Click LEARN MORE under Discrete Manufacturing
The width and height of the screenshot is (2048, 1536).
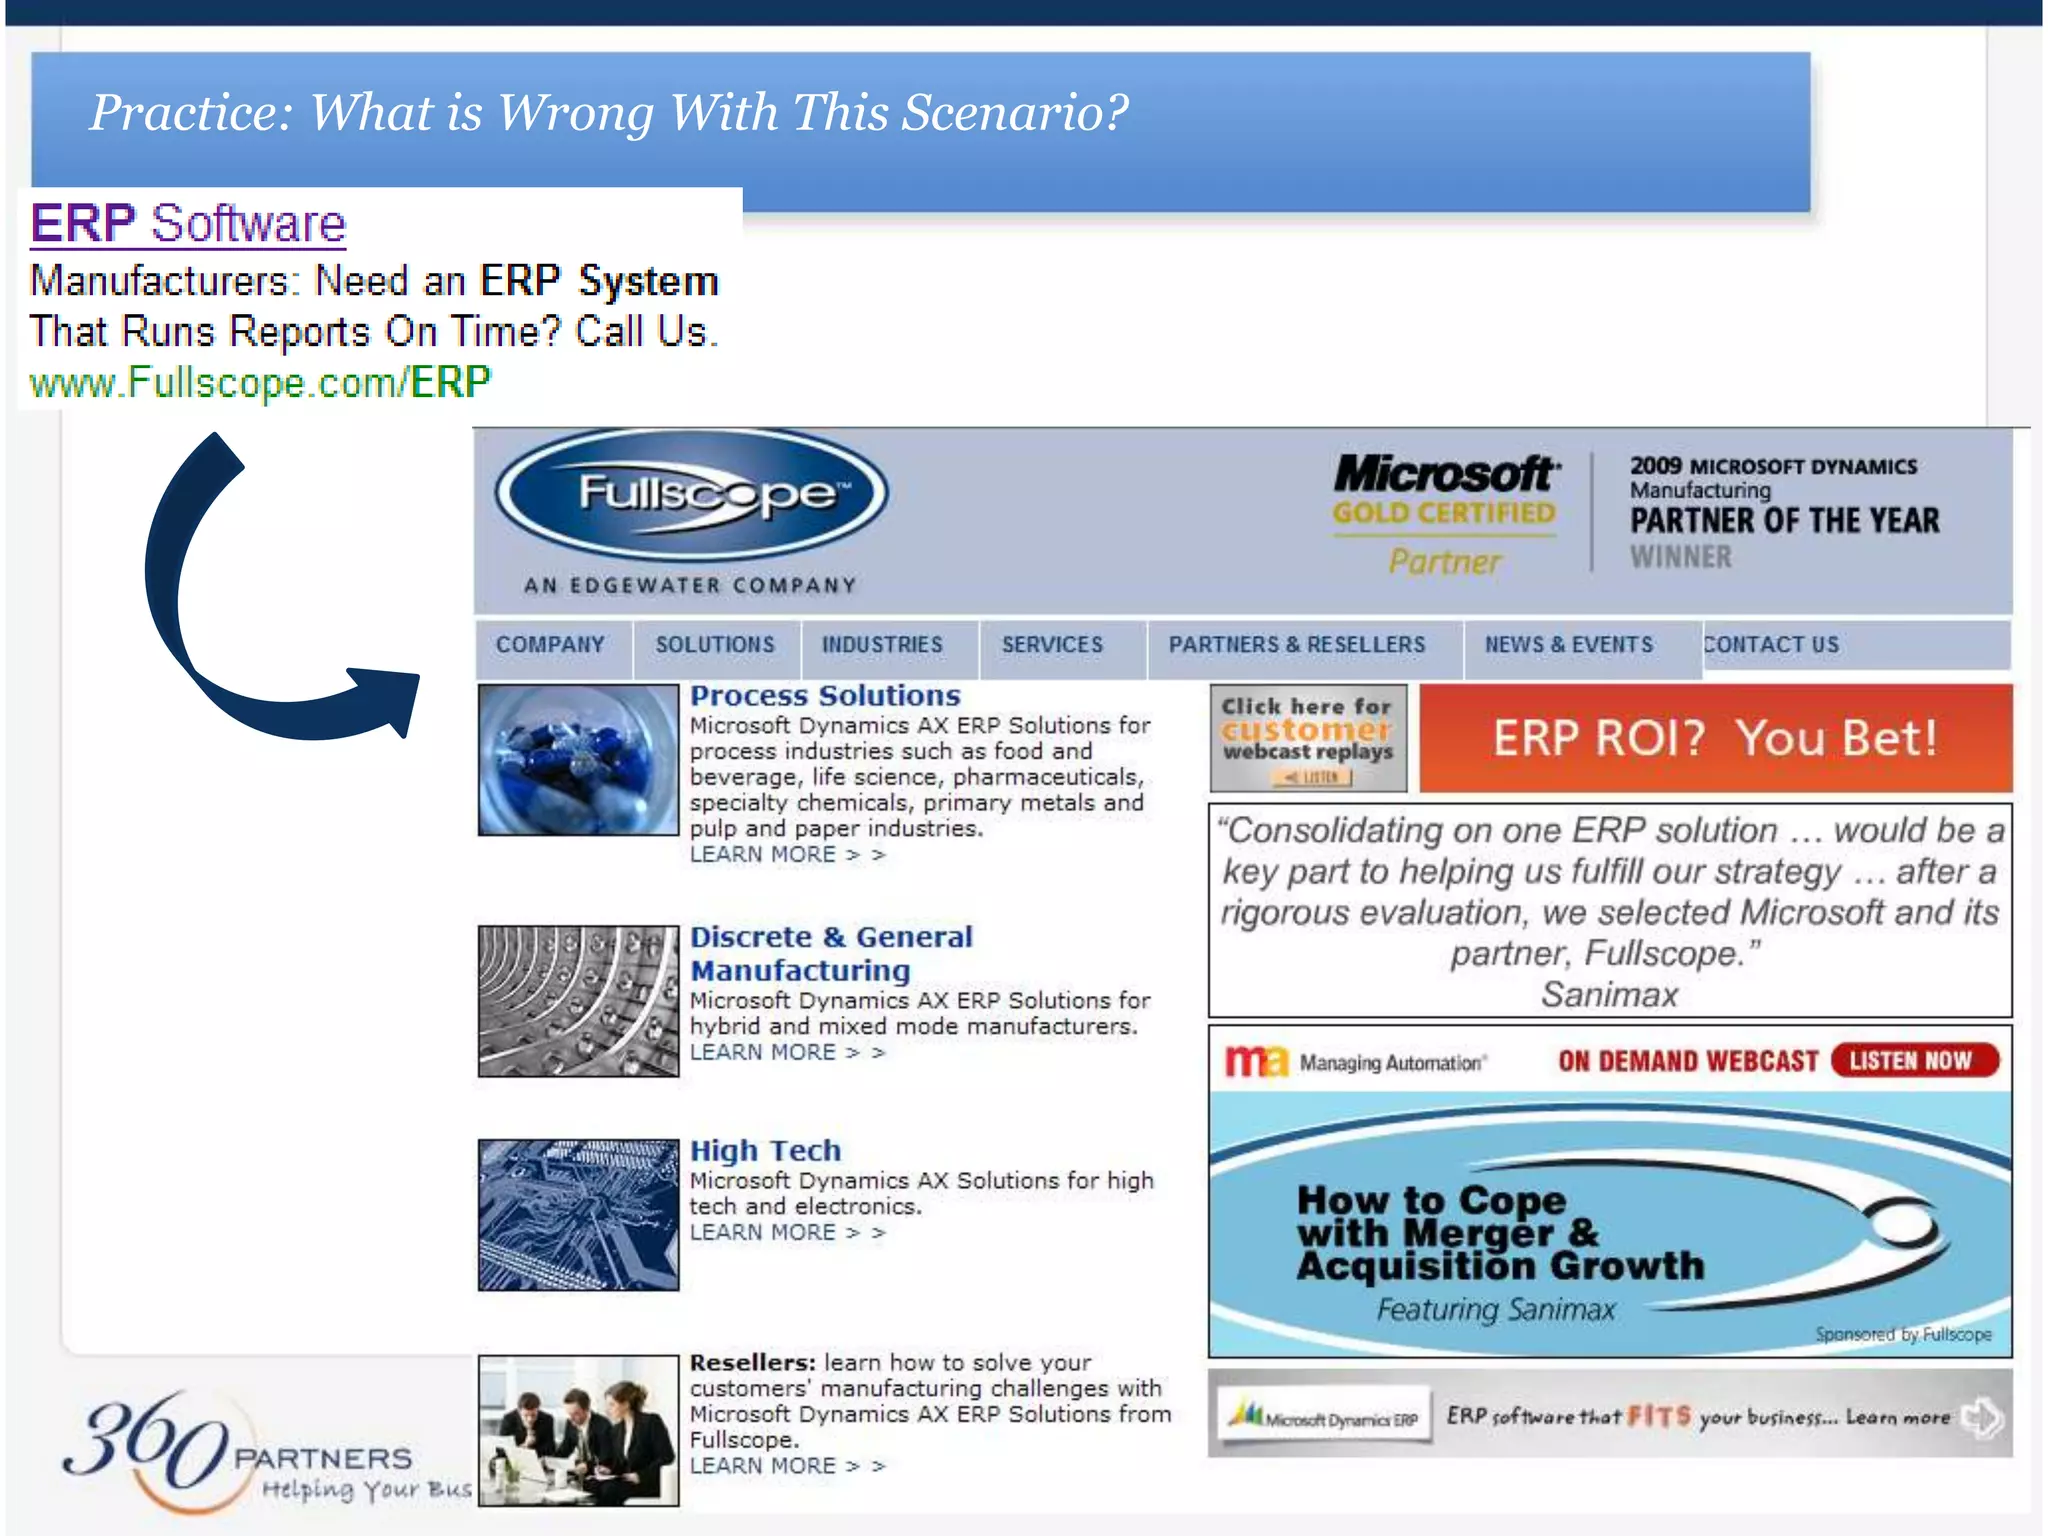pos(787,1053)
